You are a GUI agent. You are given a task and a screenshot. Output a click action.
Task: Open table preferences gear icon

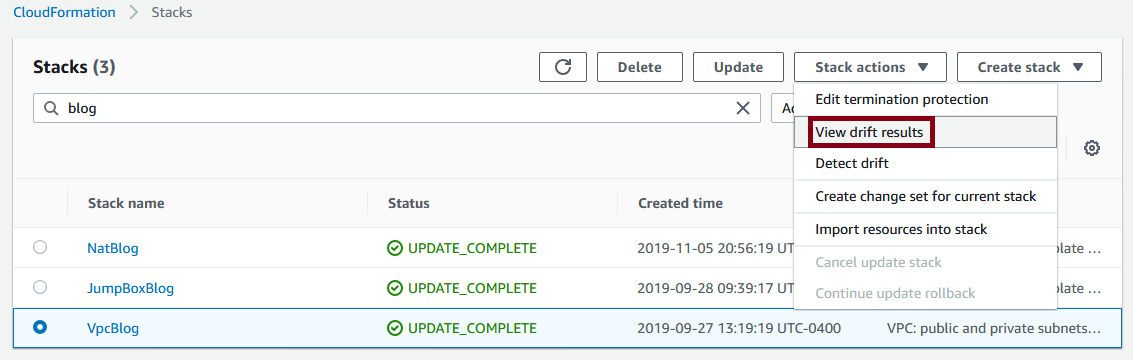[x=1092, y=148]
